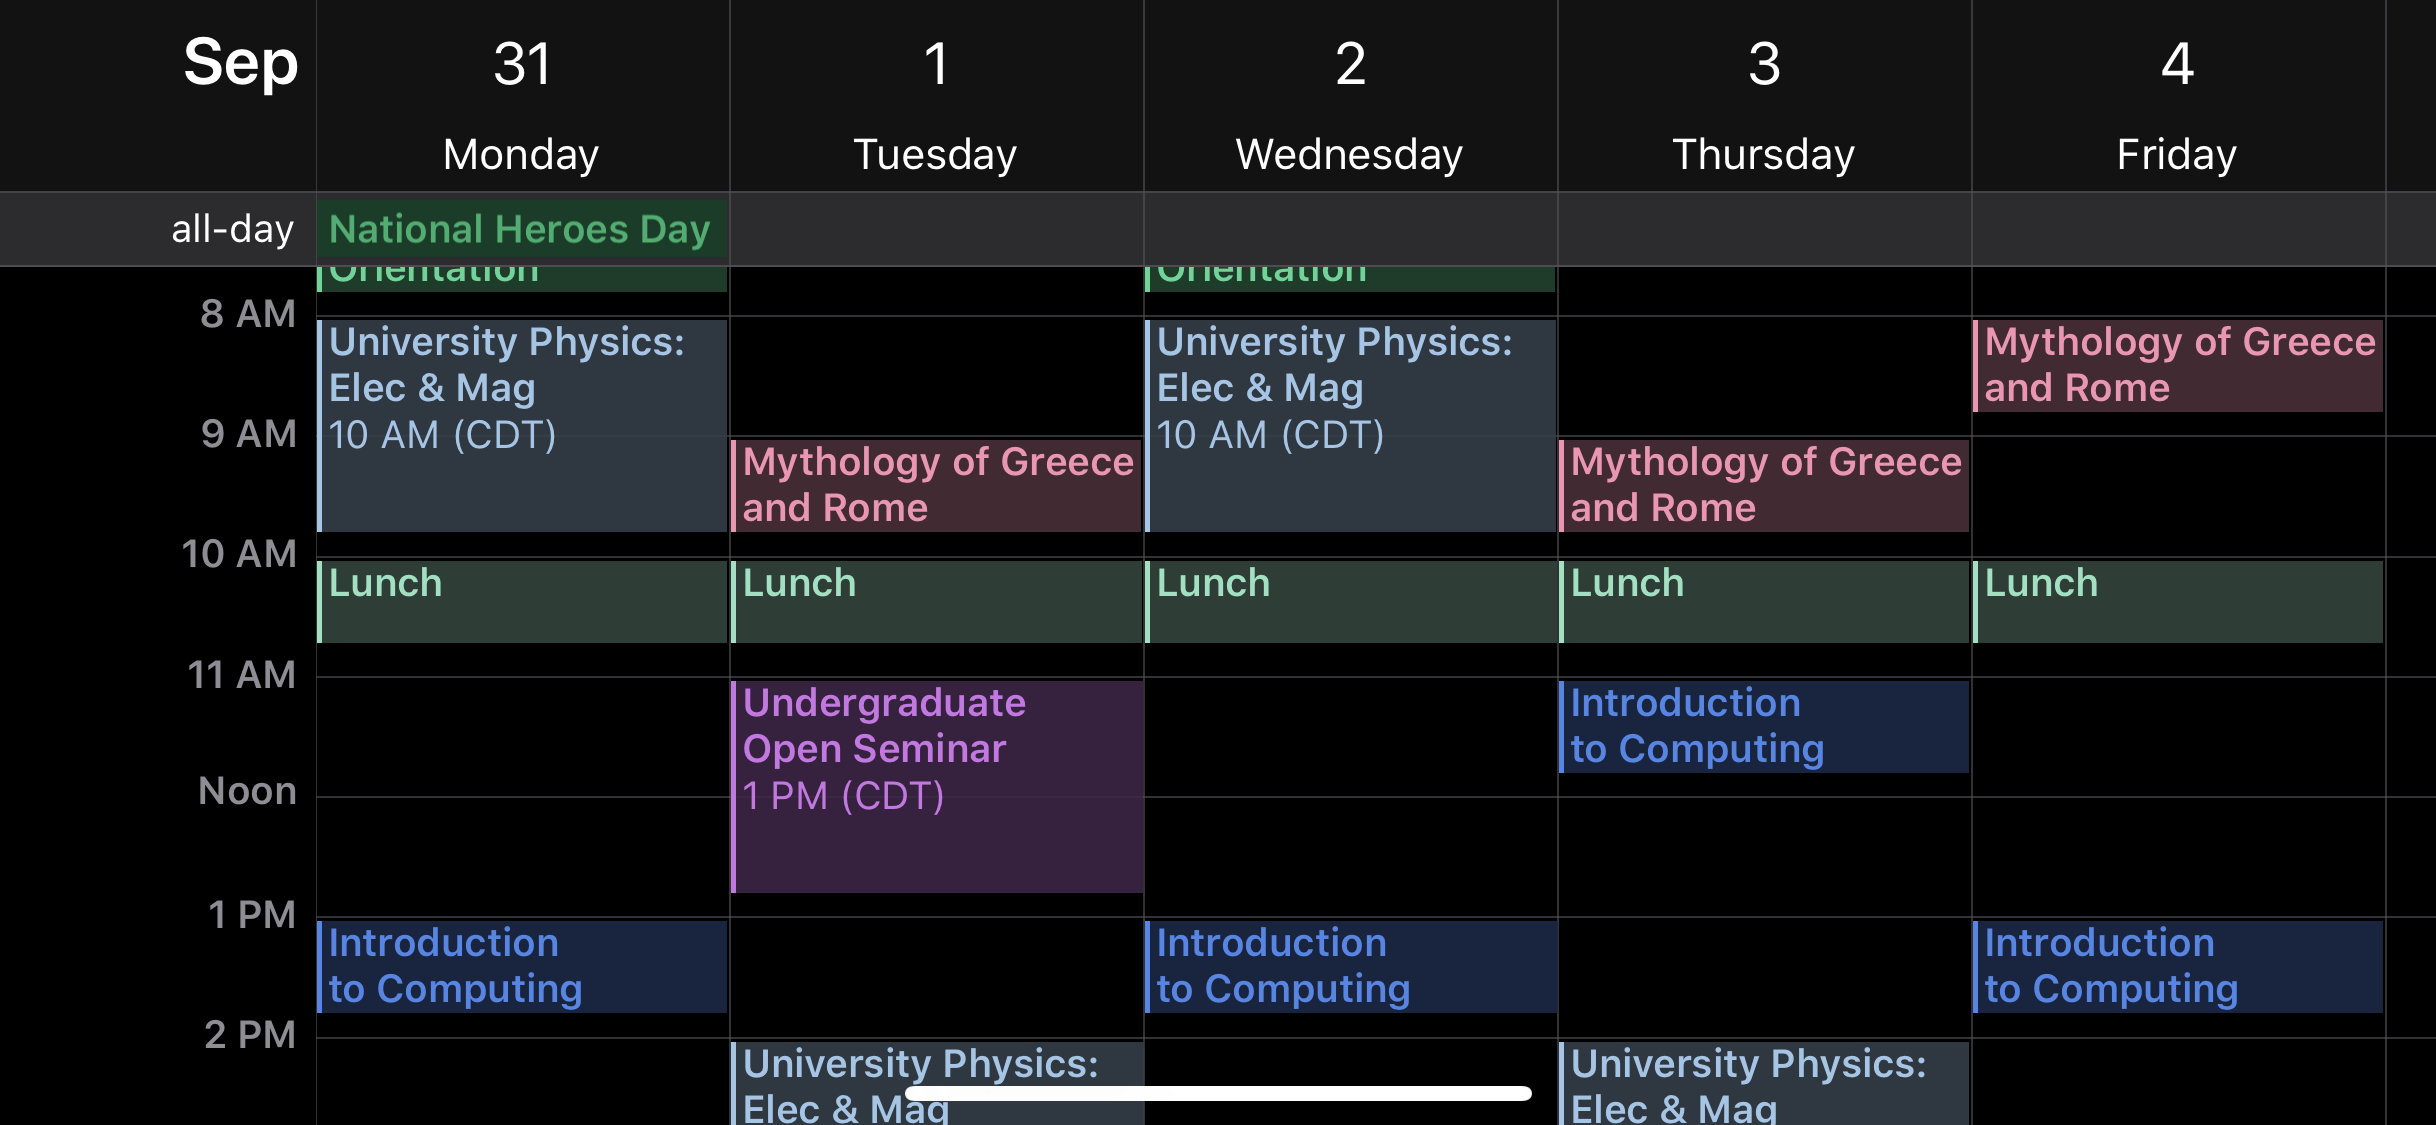Screen dimensions: 2436x1125
Task: Open Wednesday's Orientation event
Action: [1350, 270]
